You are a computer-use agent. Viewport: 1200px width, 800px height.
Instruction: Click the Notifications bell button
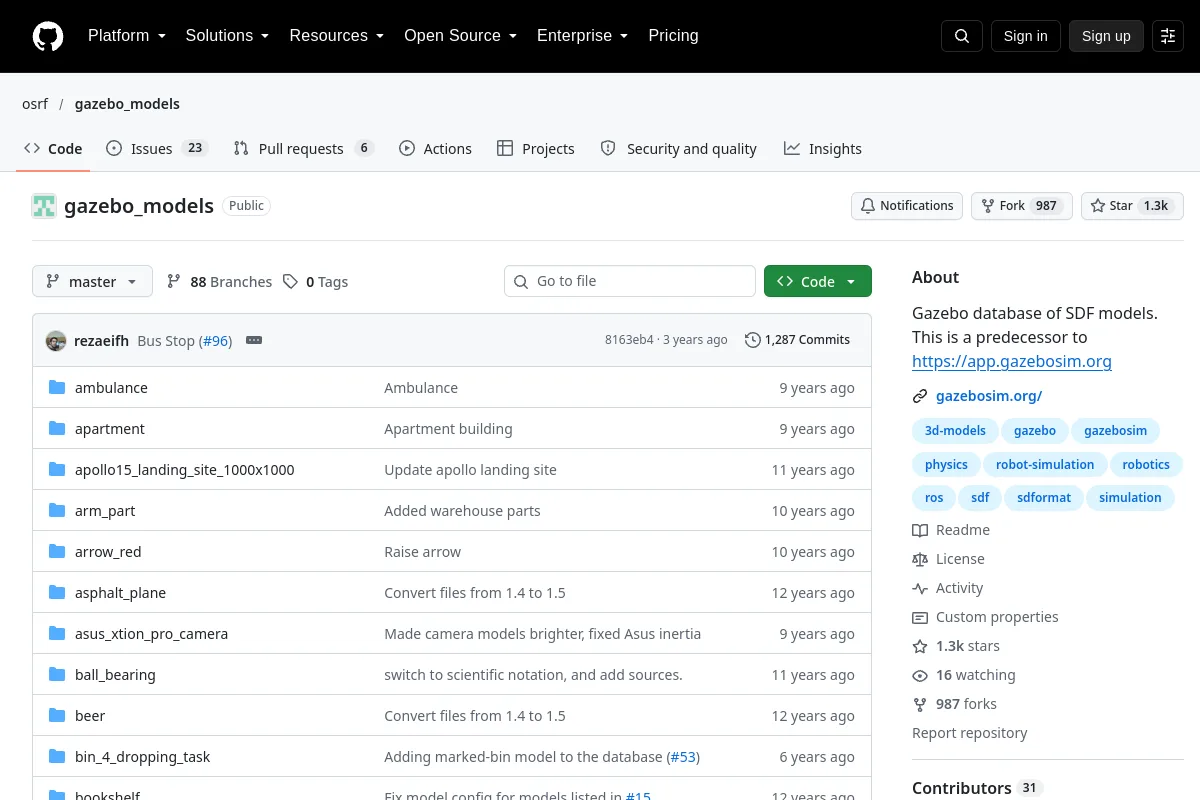point(907,206)
